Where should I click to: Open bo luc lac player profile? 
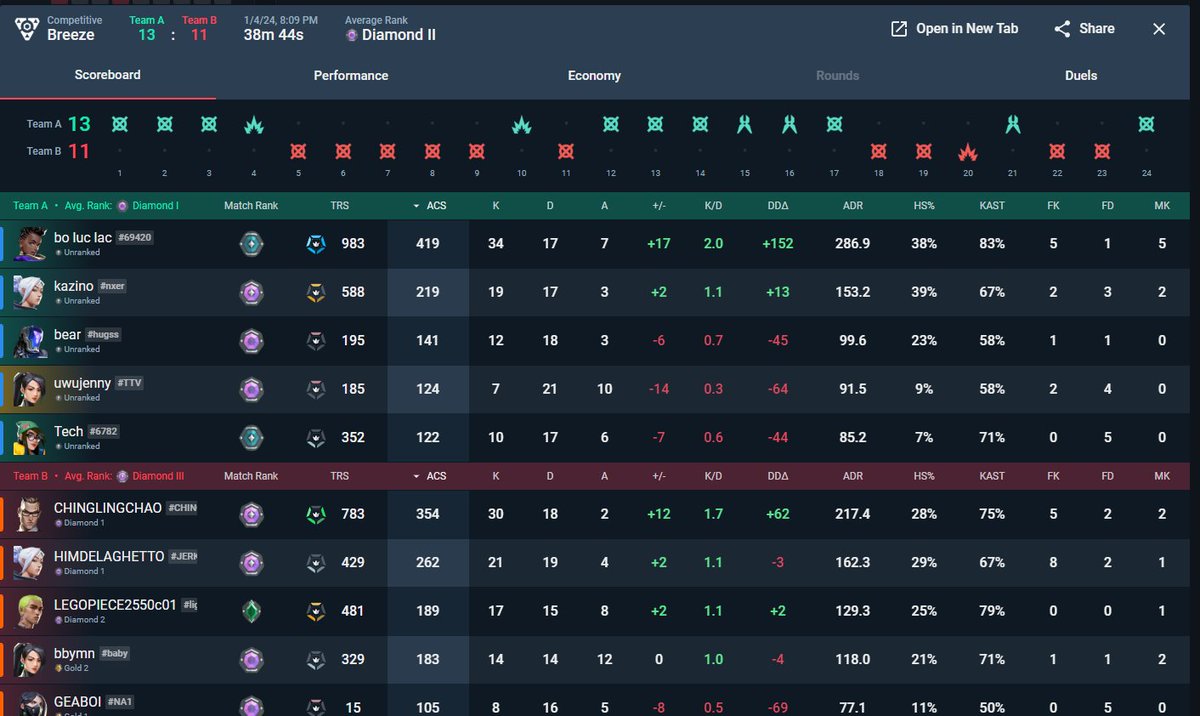(82, 238)
